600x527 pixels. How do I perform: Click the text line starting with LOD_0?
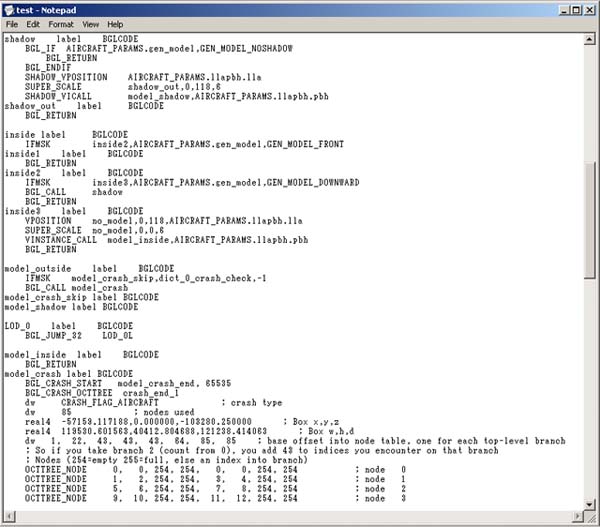(60, 326)
